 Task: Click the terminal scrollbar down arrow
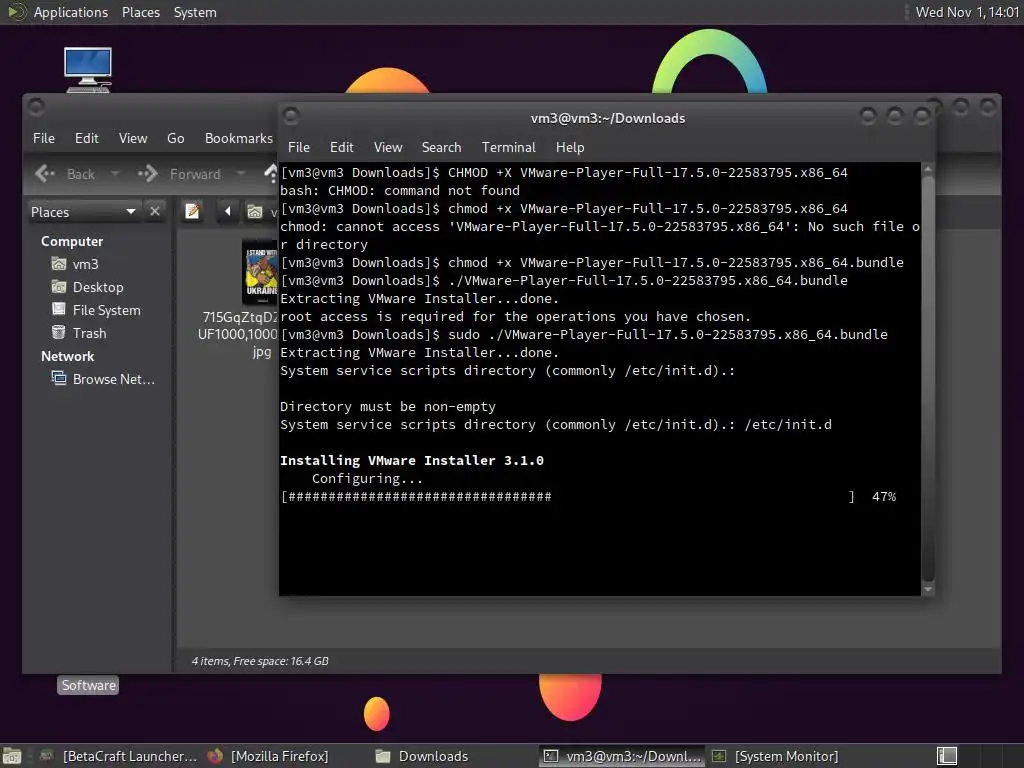click(x=928, y=589)
